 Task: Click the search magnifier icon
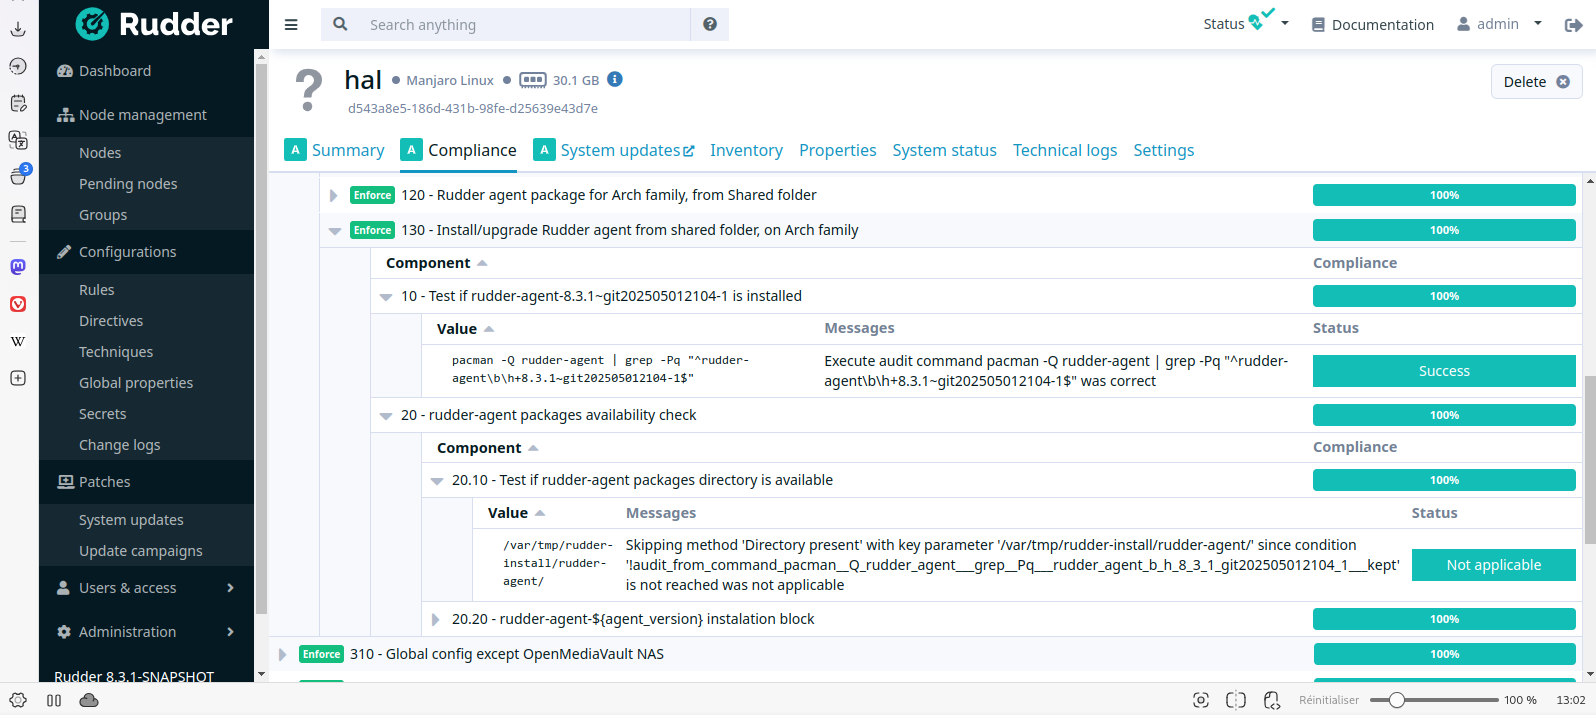pyautogui.click(x=340, y=24)
